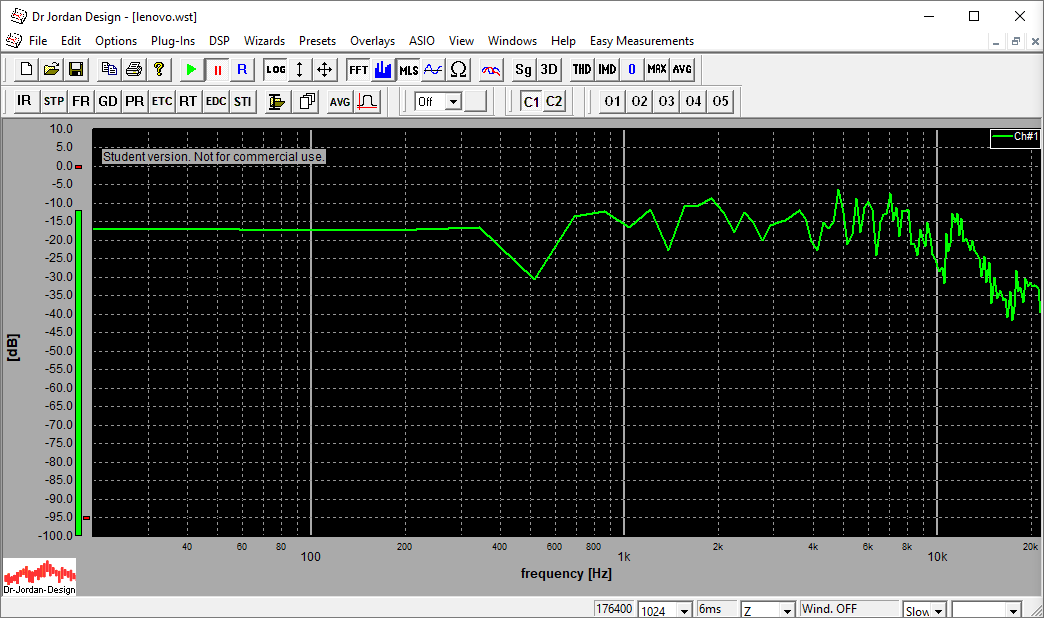The height and width of the screenshot is (618, 1044).
Task: Toggle LOG frequency axis
Action: (275, 69)
